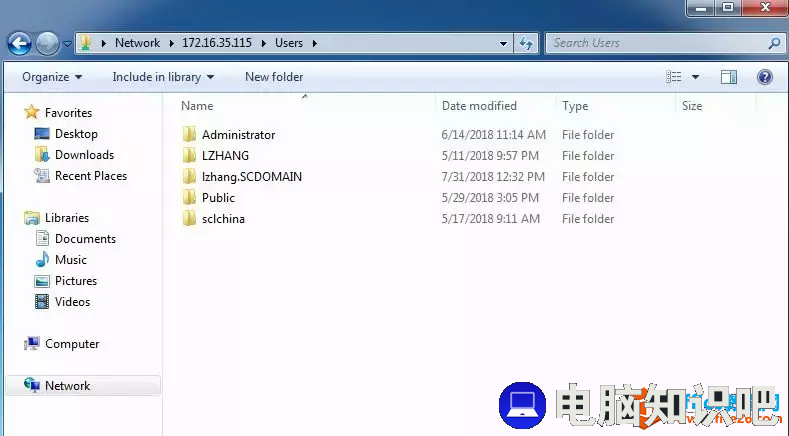
Task: Click the refresh button beside address bar
Action: pos(527,43)
